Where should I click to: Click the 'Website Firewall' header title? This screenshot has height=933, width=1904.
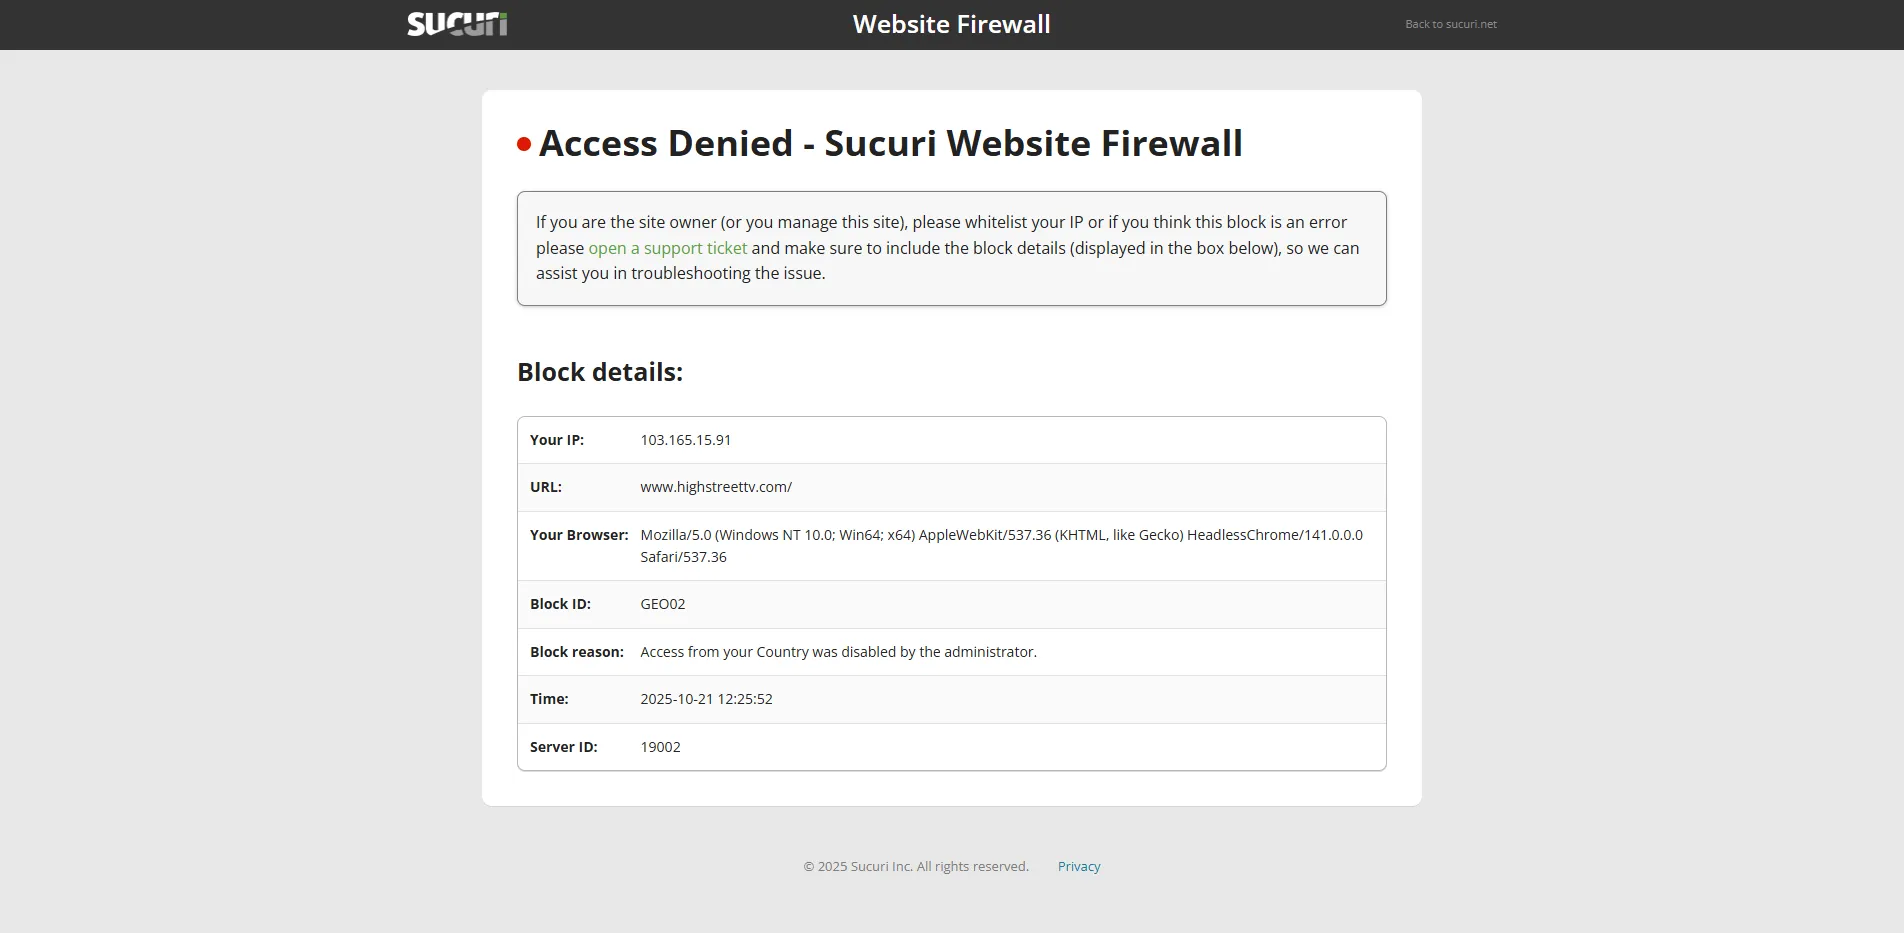pyautogui.click(x=951, y=24)
